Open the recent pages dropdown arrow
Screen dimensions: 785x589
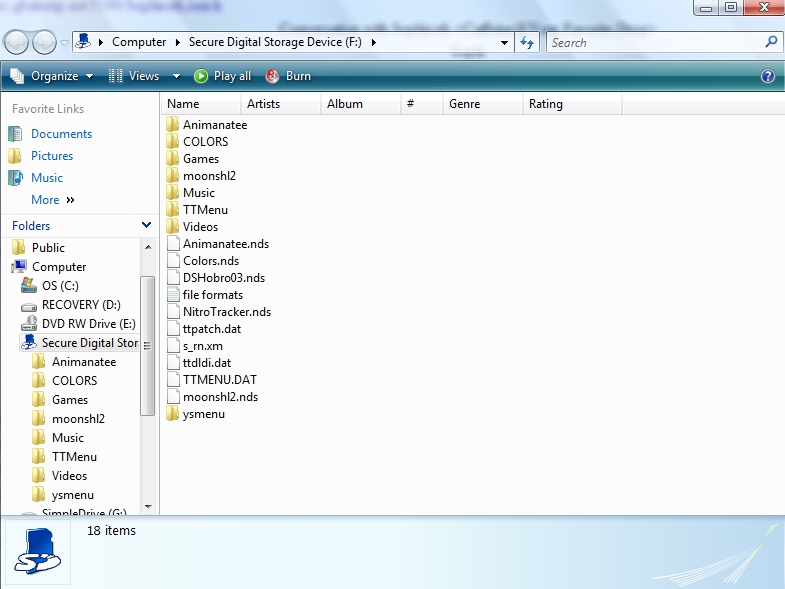[x=65, y=43]
